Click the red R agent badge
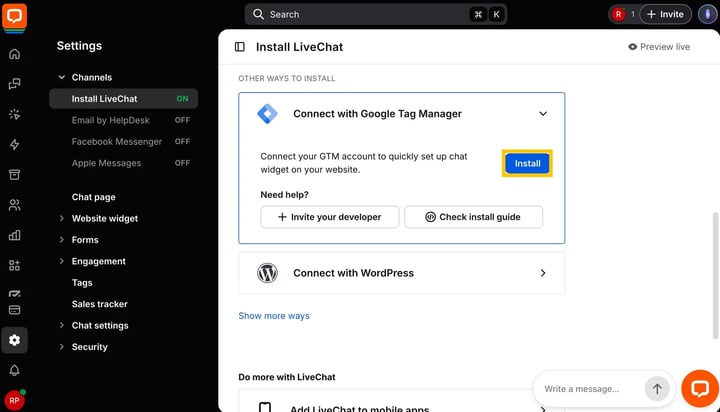Screen dimensions: 720x412 pyautogui.click(x=619, y=14)
